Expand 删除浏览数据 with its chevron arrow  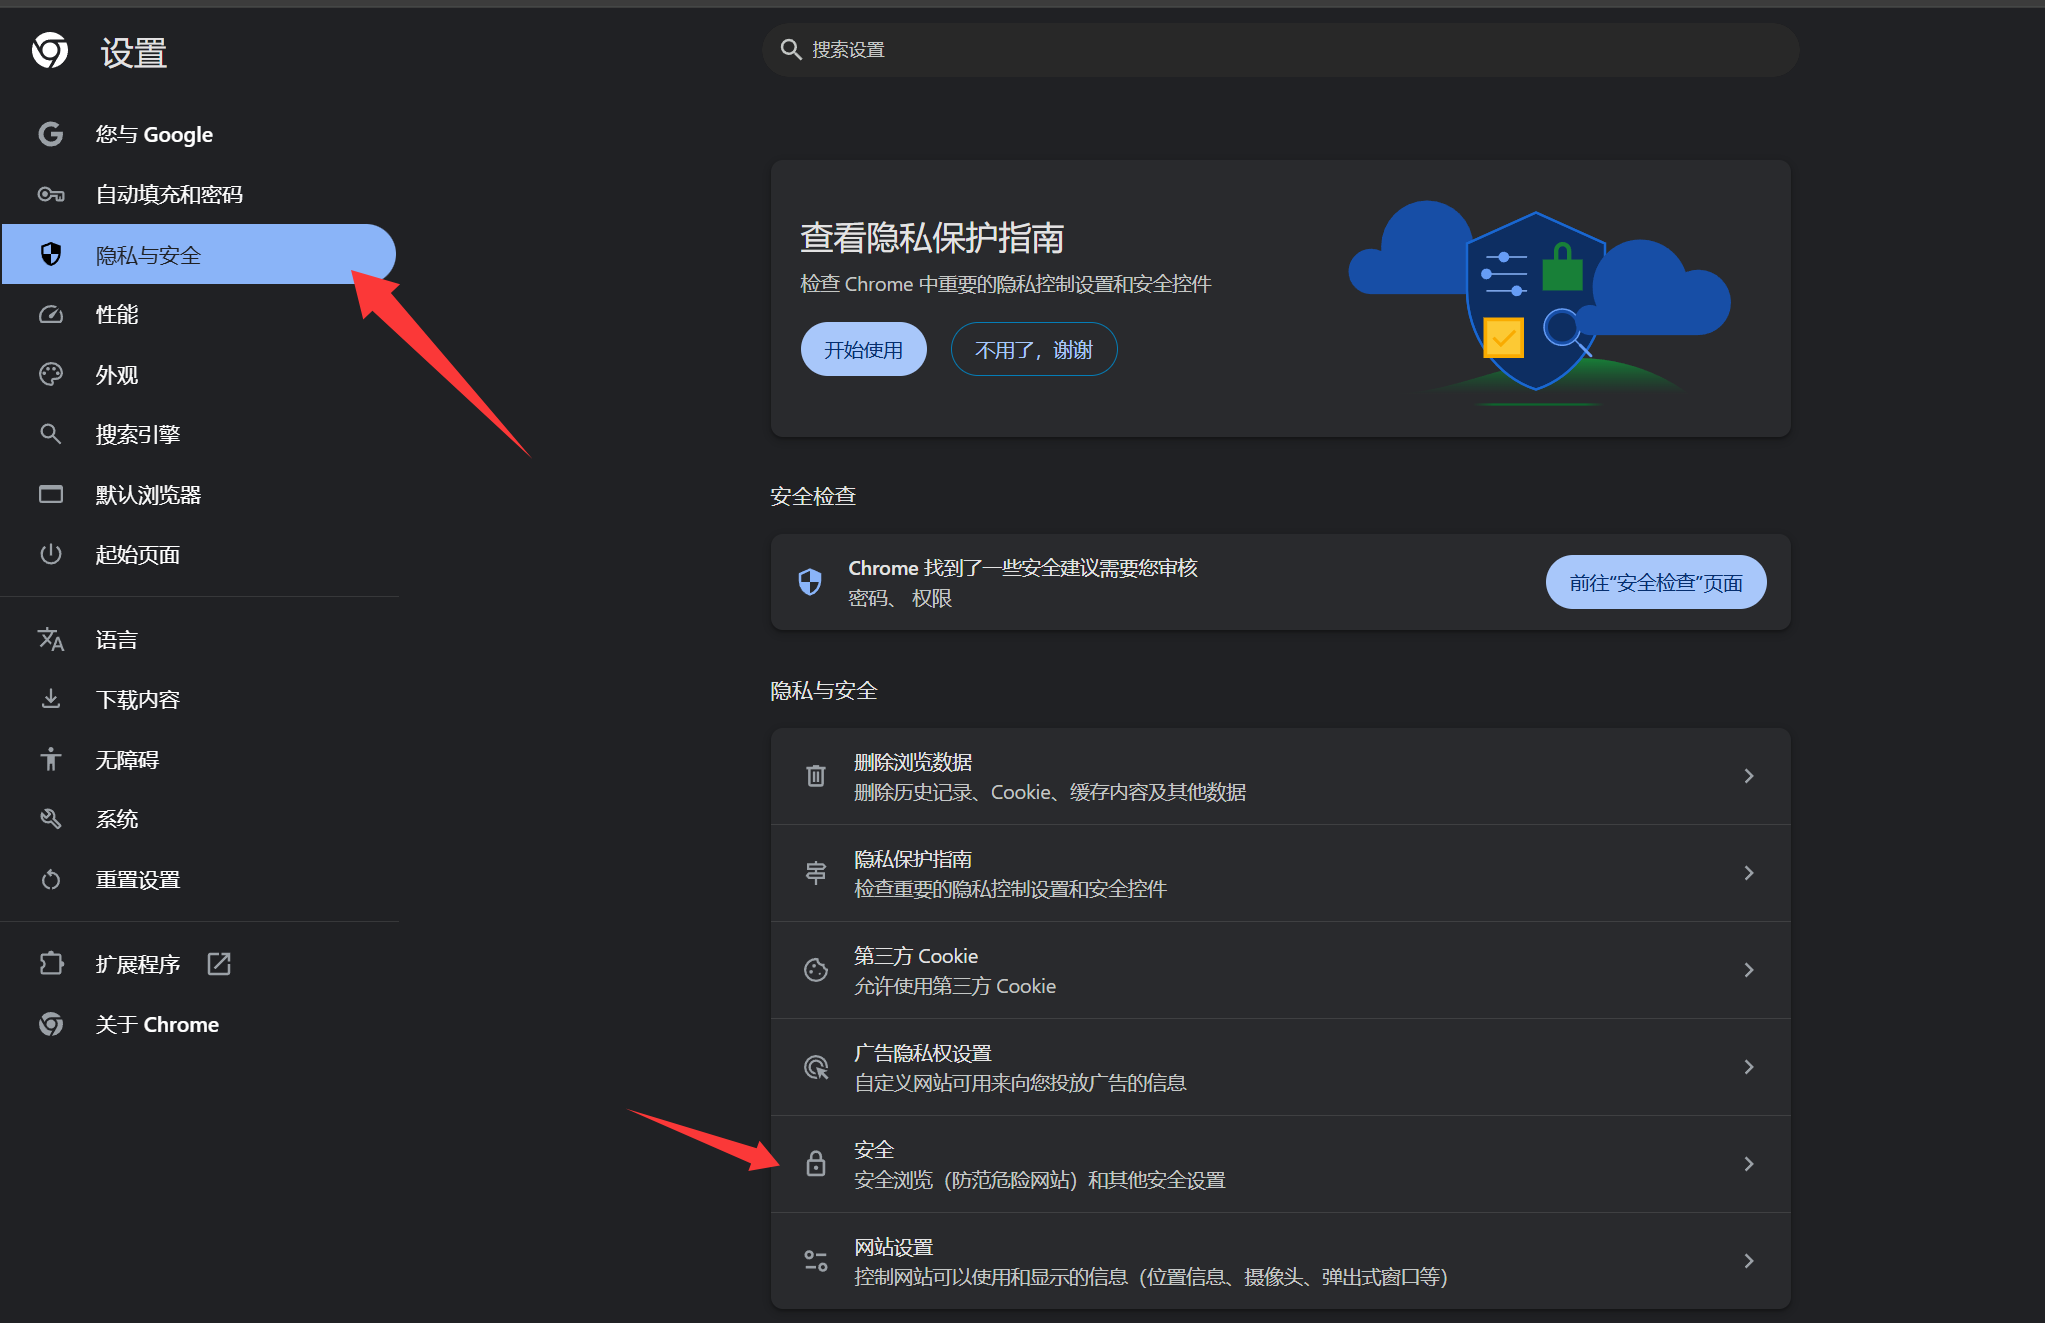point(1749,775)
